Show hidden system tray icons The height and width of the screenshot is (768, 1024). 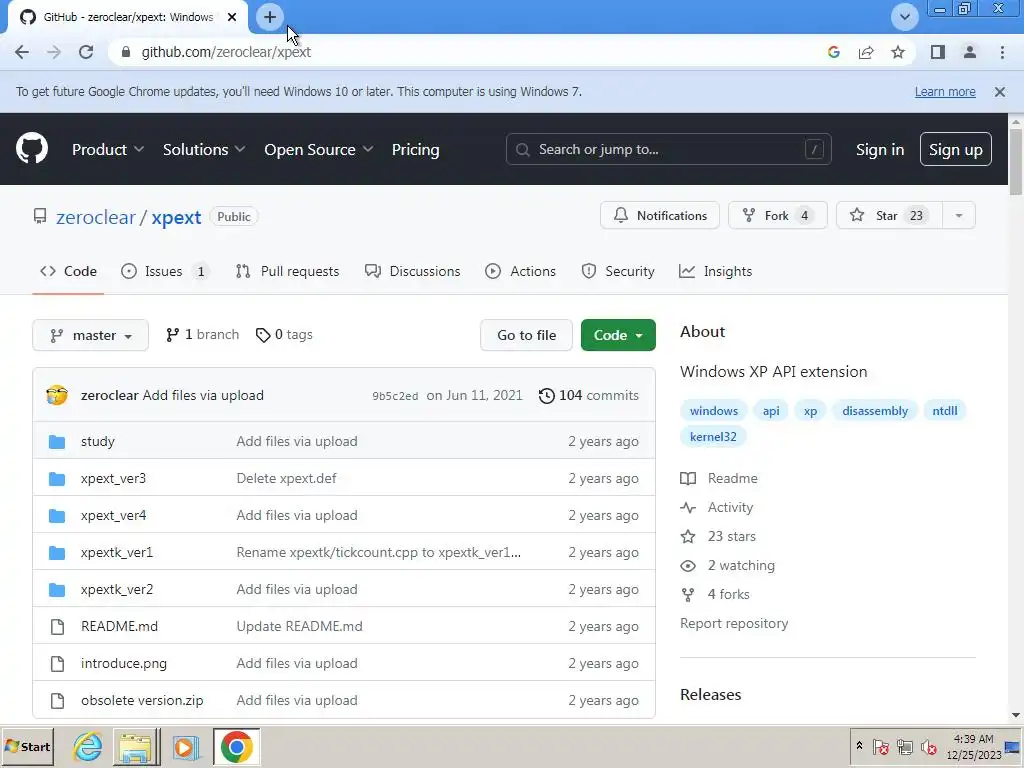tap(859, 746)
